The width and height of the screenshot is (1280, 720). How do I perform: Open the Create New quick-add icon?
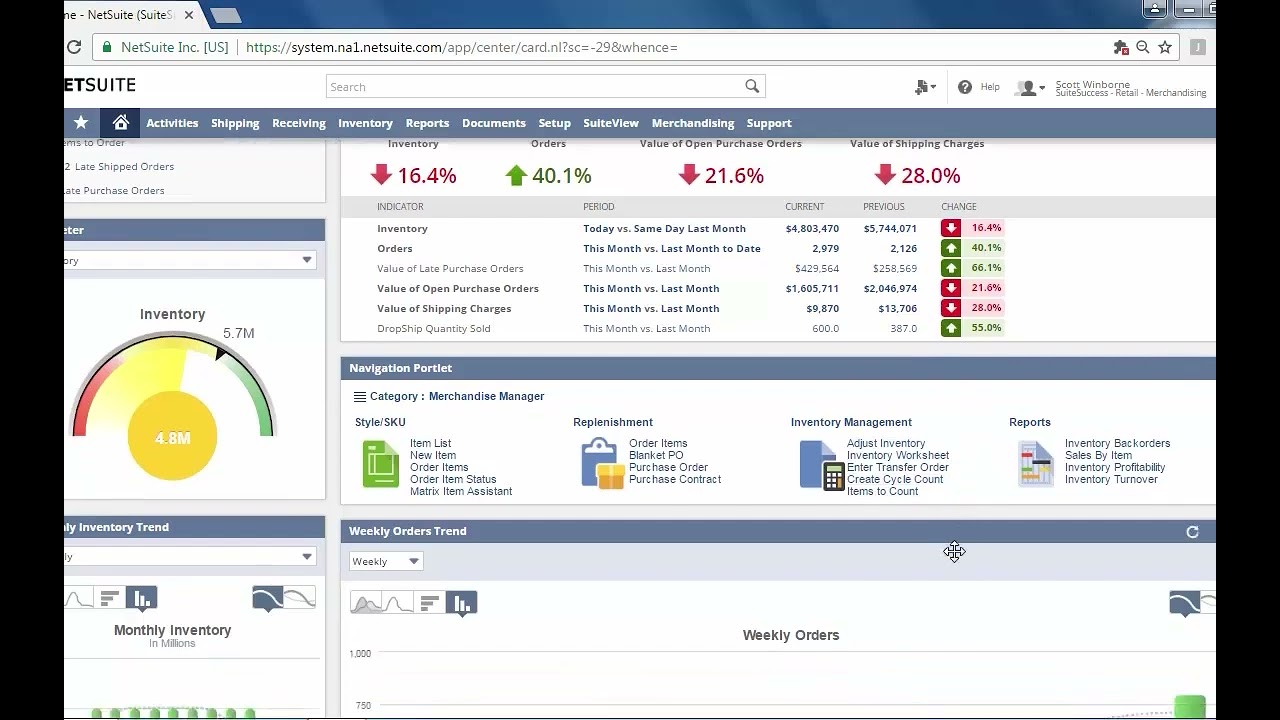click(x=925, y=87)
